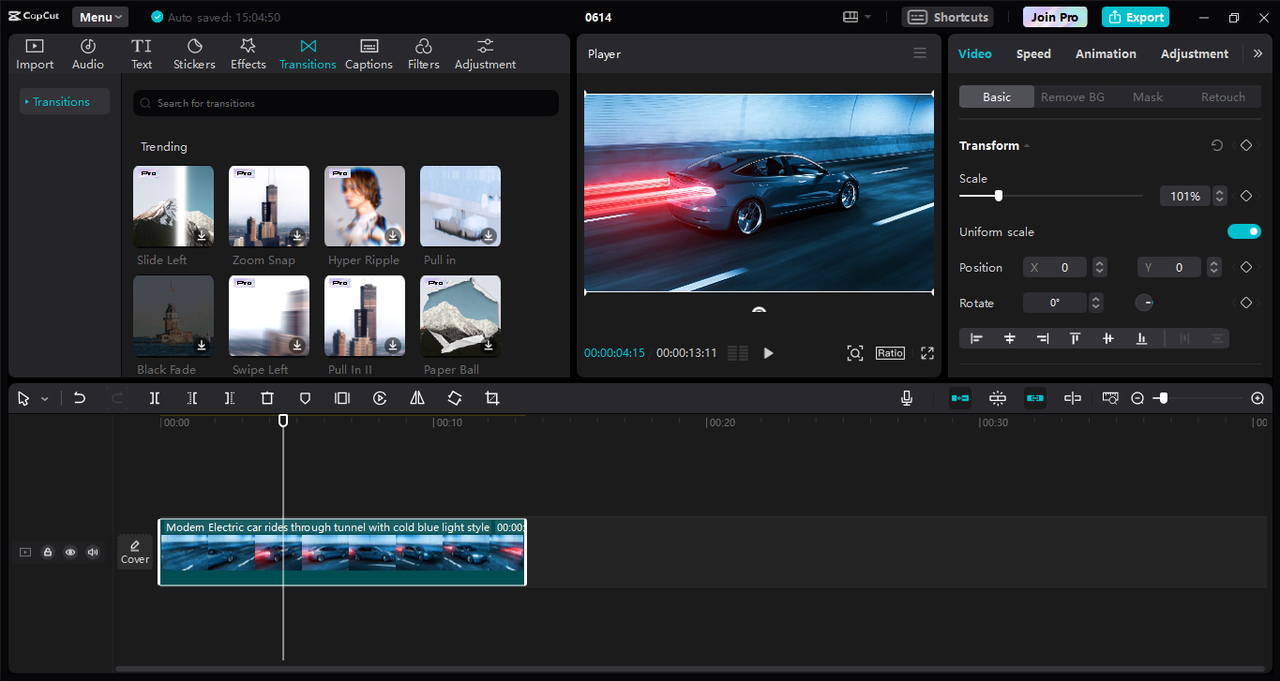
Task: Switch to the Animation tab
Action: [x=1105, y=54]
